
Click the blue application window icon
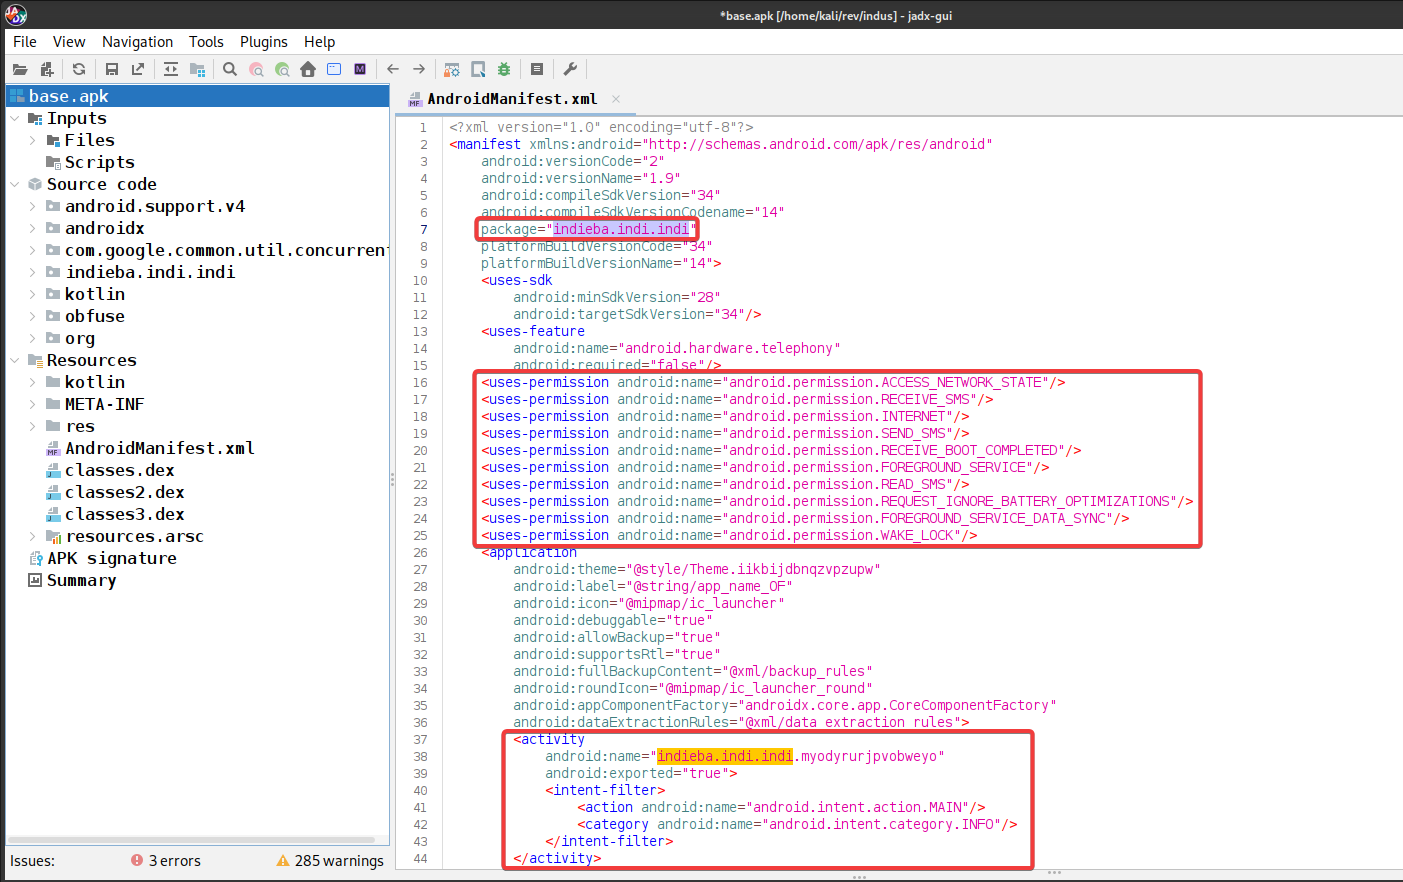[x=334, y=69]
